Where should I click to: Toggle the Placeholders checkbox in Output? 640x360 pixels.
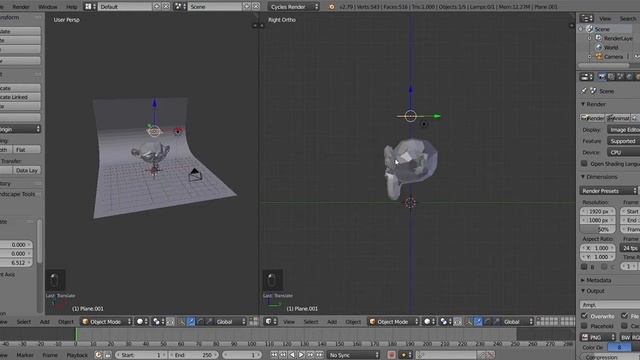pos(584,326)
